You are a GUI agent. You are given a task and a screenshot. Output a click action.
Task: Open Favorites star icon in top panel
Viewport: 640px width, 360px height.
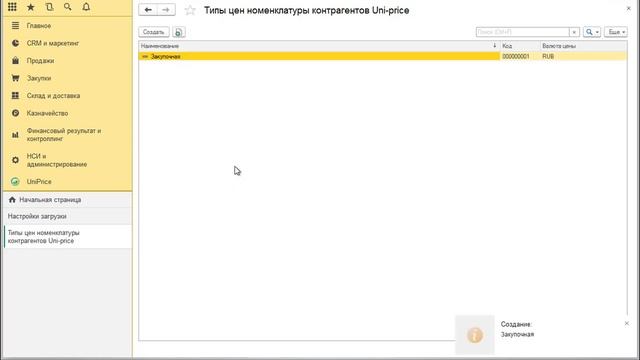tap(31, 7)
